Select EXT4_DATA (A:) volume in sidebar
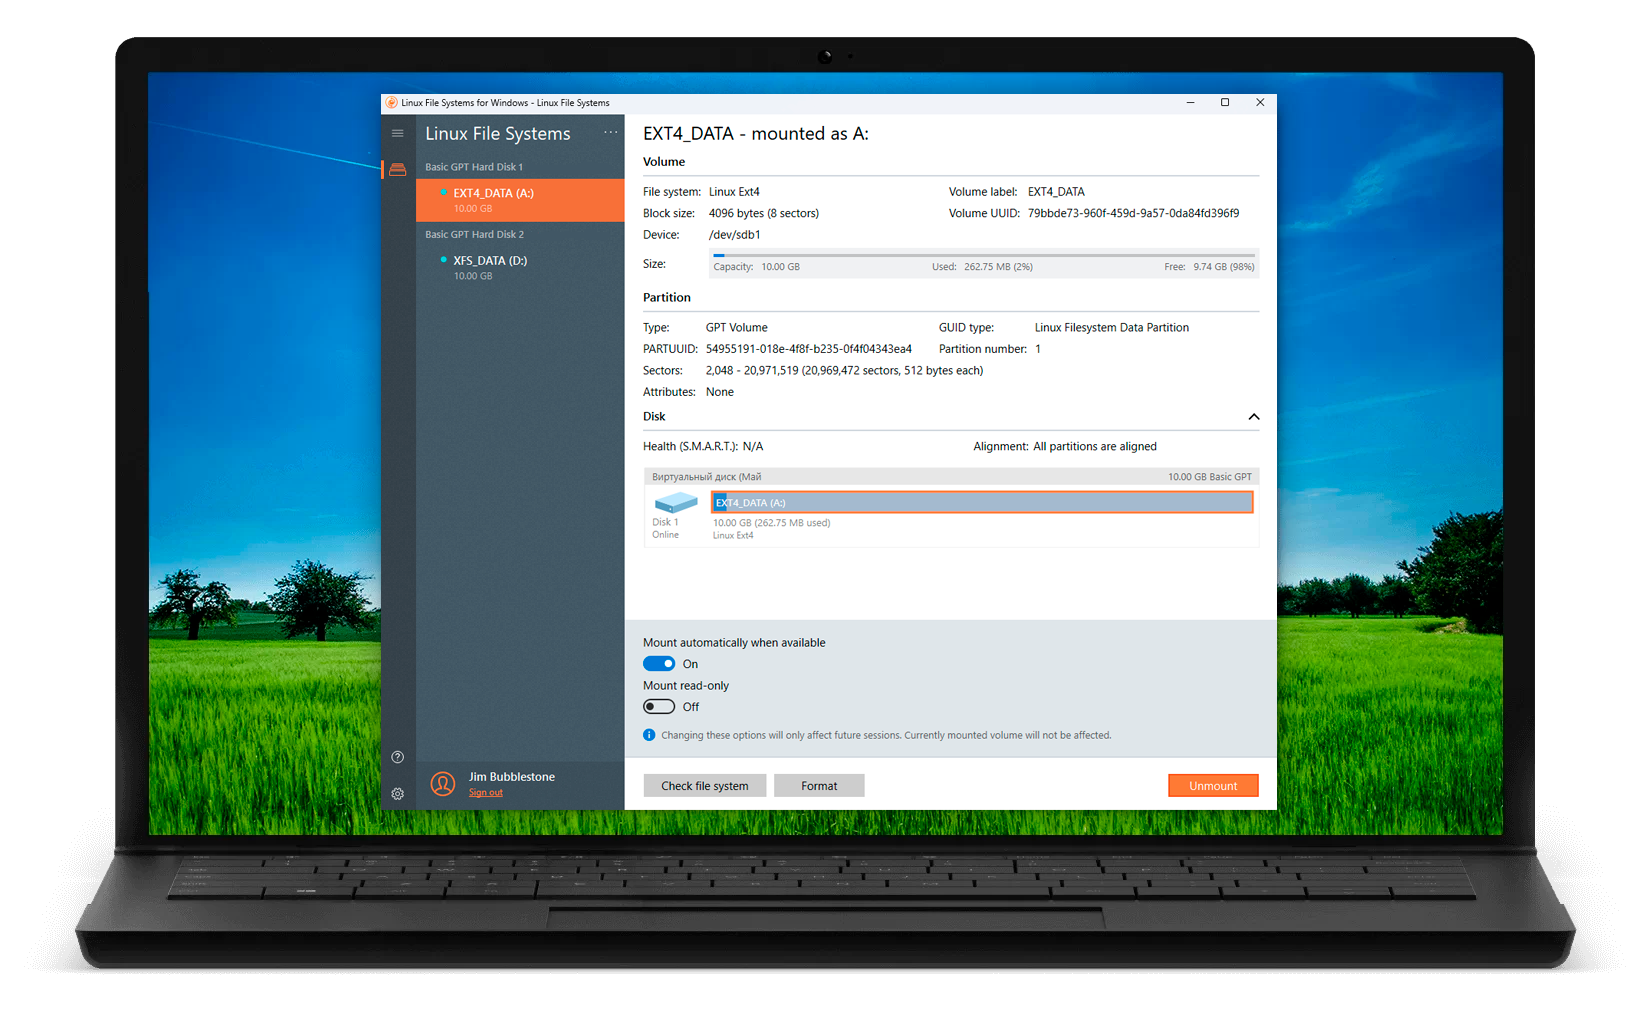The height and width of the screenshot is (1032, 1652). (520, 200)
